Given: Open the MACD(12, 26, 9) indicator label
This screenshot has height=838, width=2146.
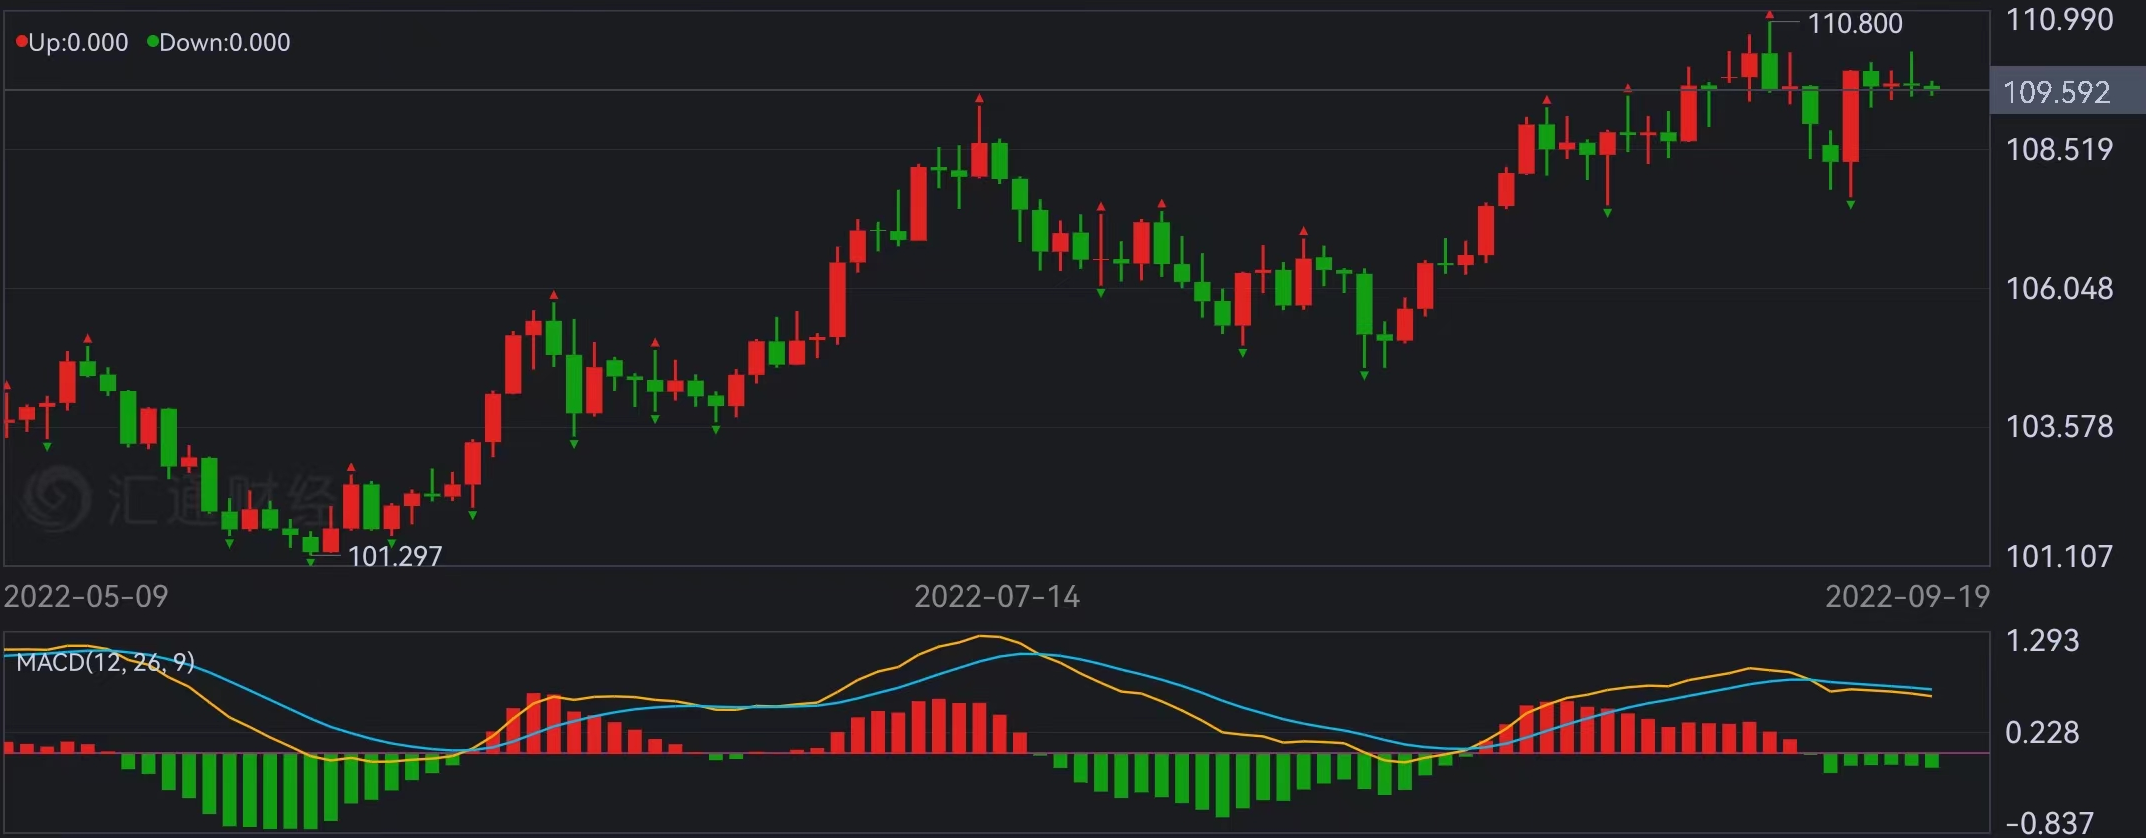Looking at the screenshot, I should point(105,662).
